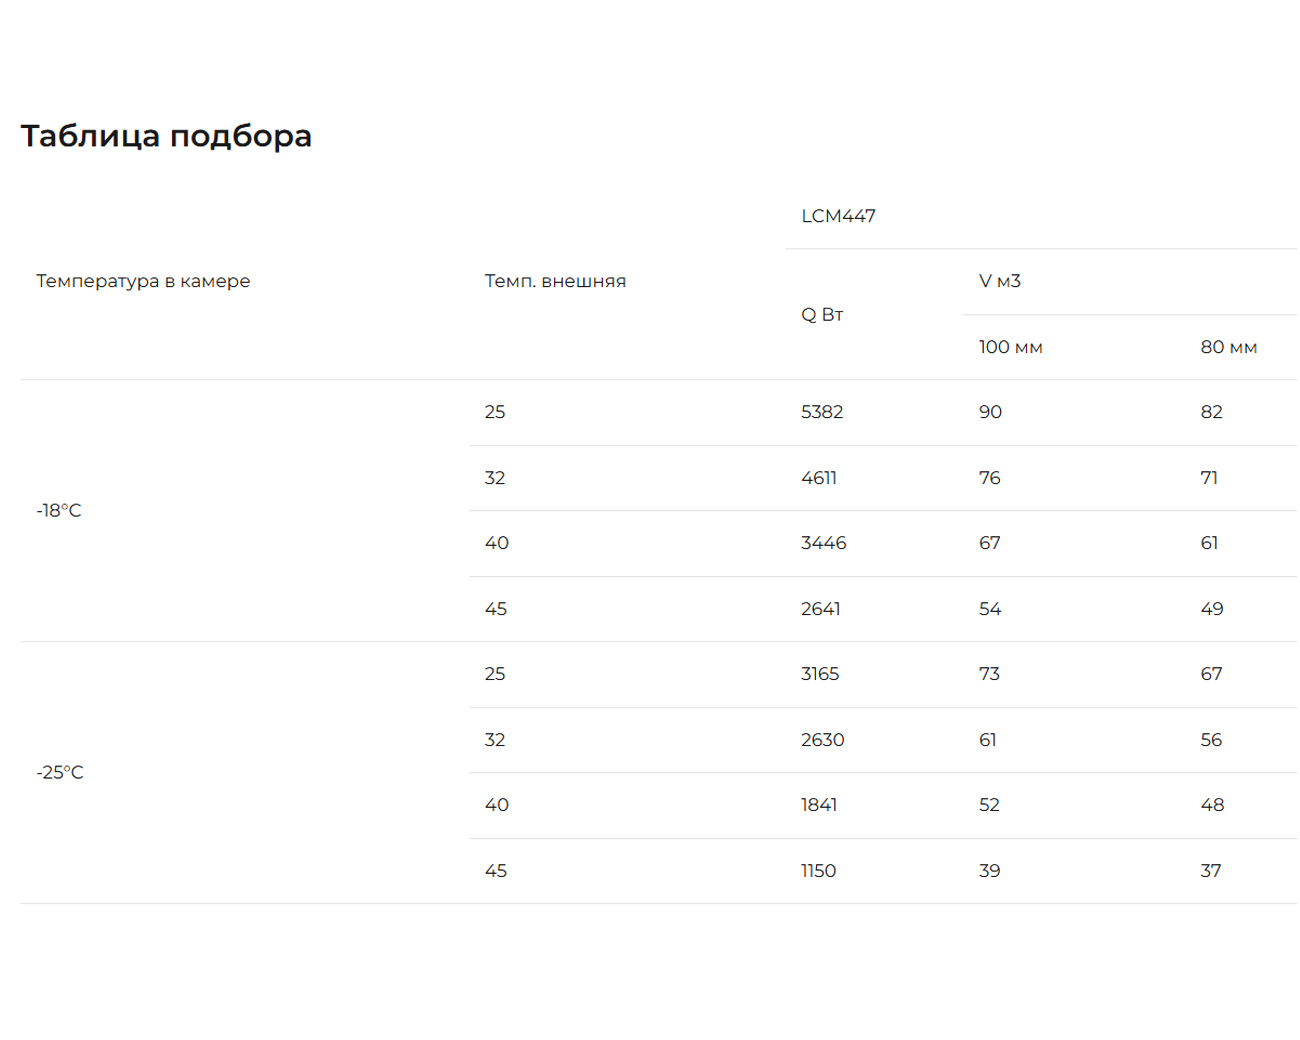Click the "Температура в камере" column header
The height and width of the screenshot is (1040, 1300).
(143, 281)
